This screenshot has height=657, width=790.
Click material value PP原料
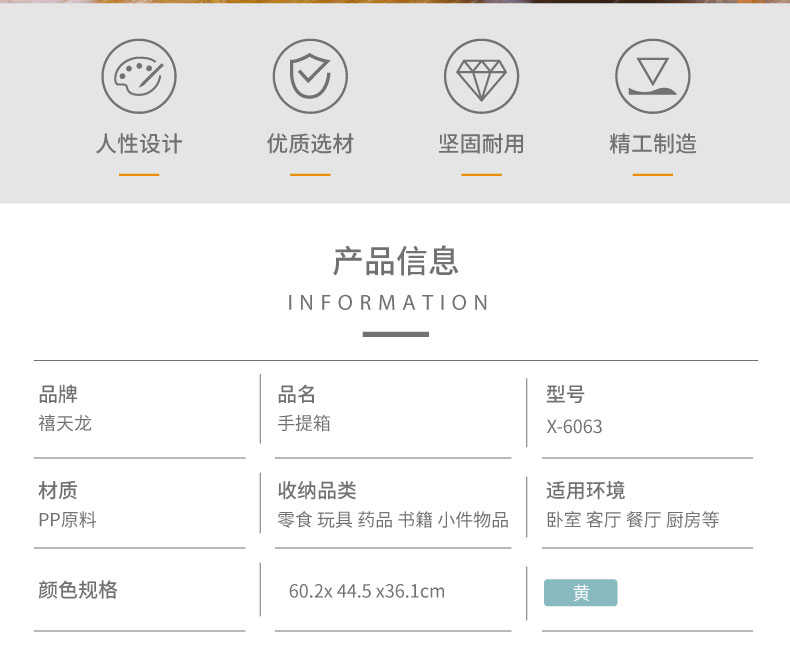pyautogui.click(x=68, y=519)
